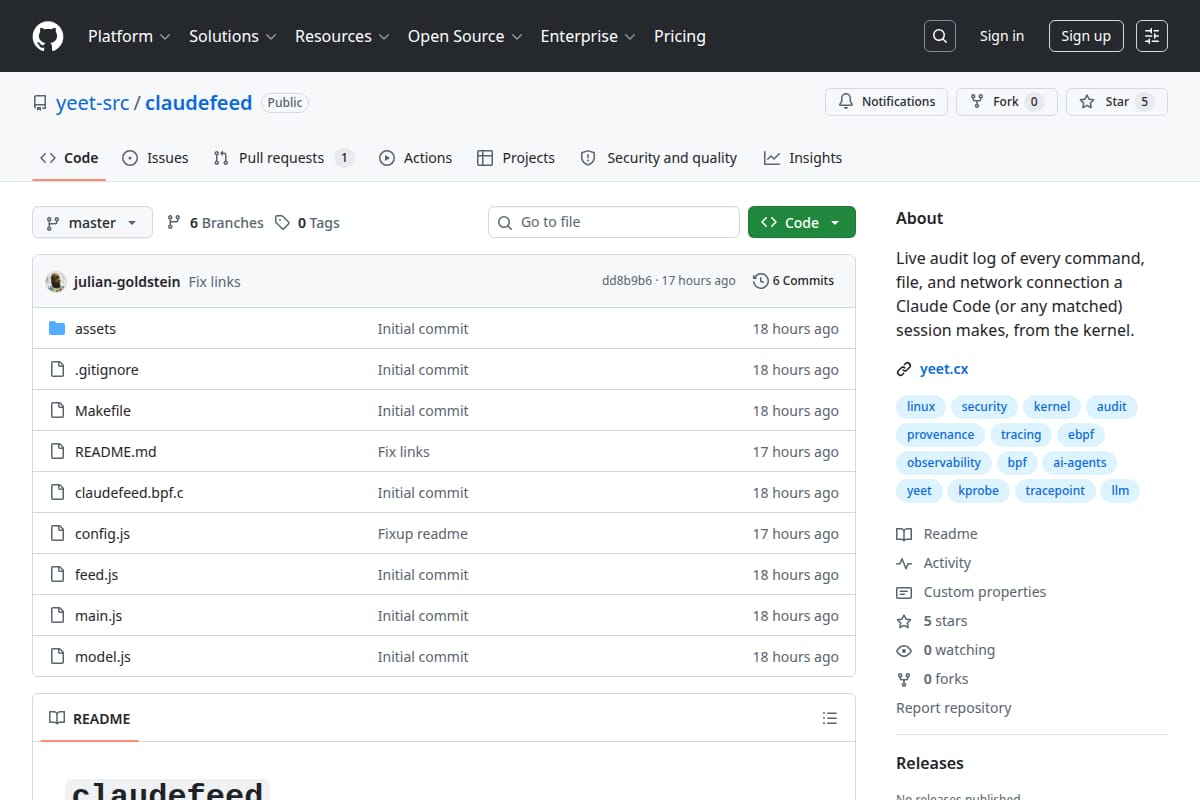
Task: Open the Projects tab
Action: click(x=516, y=158)
